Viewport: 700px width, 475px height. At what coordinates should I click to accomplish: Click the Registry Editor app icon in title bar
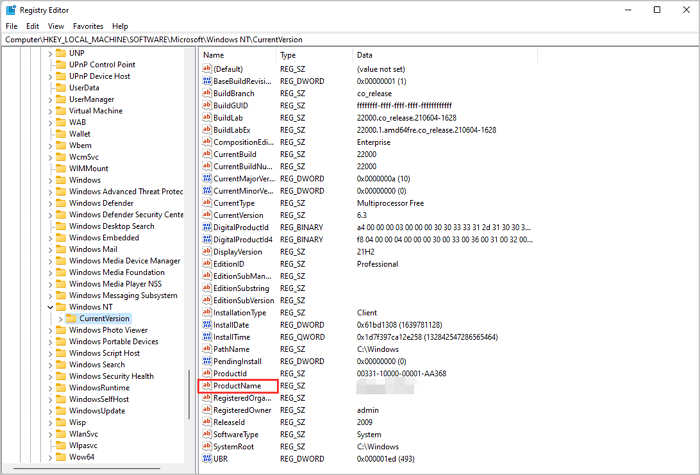point(11,9)
